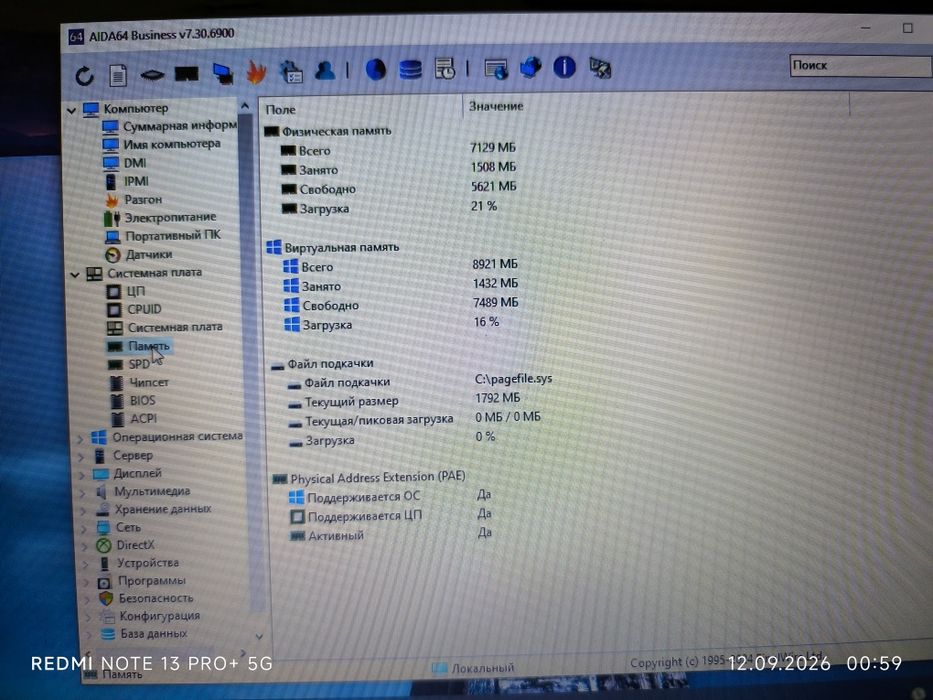Click the network monitors toolbar icon
The width and height of the screenshot is (933, 700).
[223, 73]
